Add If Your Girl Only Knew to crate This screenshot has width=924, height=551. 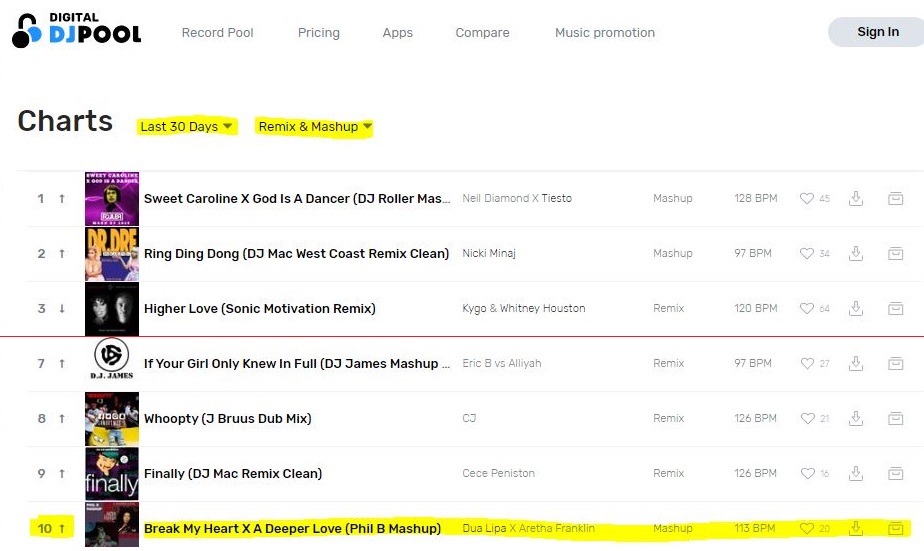[x=896, y=364]
